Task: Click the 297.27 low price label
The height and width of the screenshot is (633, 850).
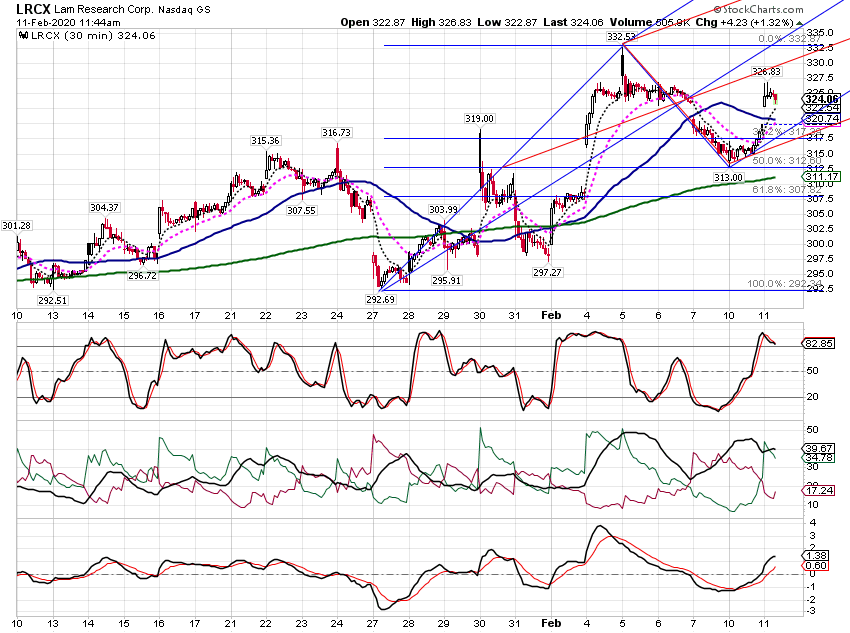Action: [547, 273]
